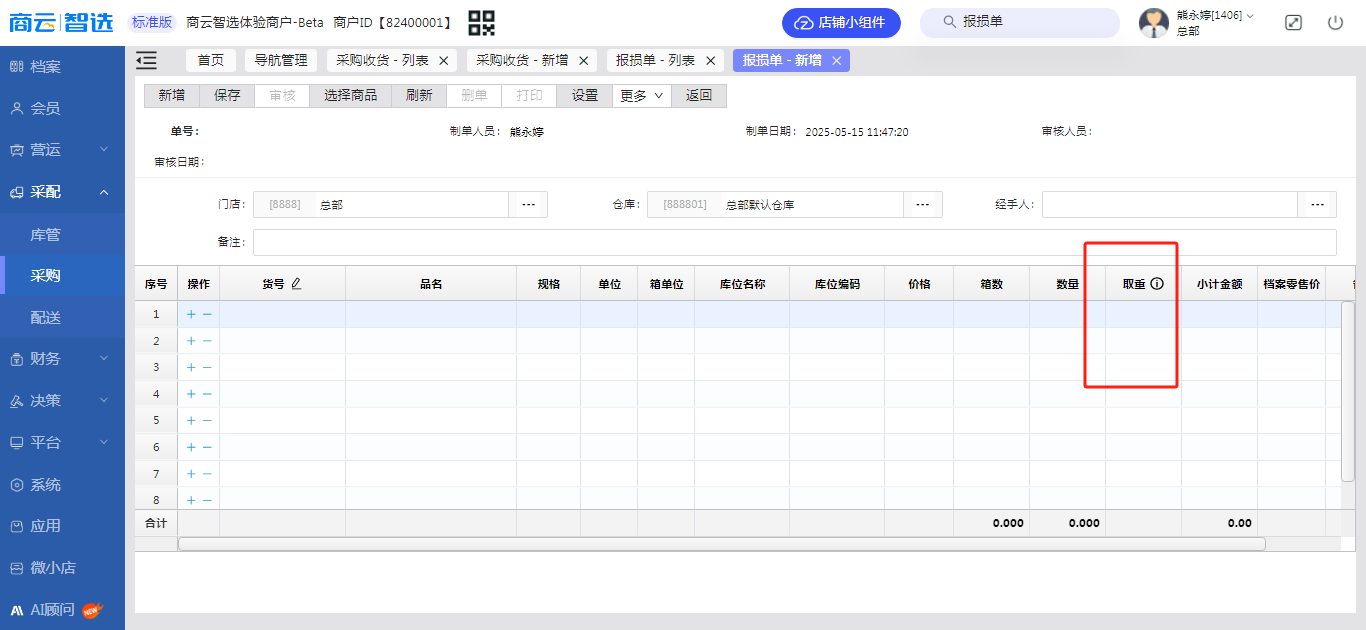Remove row 1 with the minus icon
1366x630 pixels.
click(207, 314)
